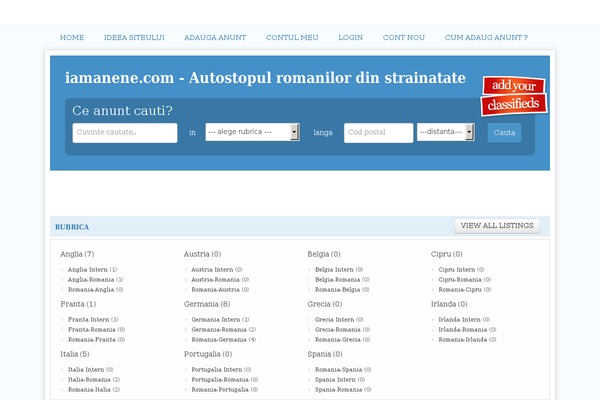The image size is (600, 400).
Task: Open Grecia-Romania listings
Action: pos(342,329)
